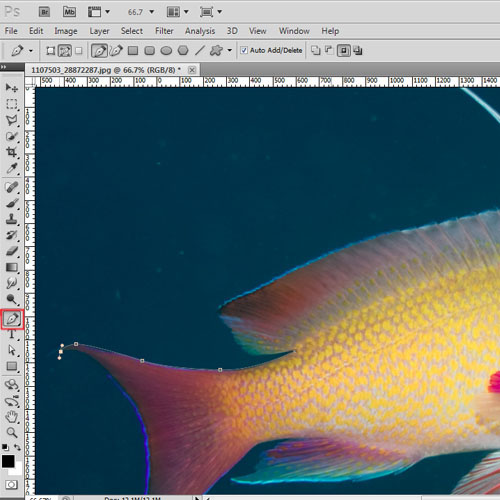
Task: Select the Spot Healing Brush tool
Action: click(12, 187)
